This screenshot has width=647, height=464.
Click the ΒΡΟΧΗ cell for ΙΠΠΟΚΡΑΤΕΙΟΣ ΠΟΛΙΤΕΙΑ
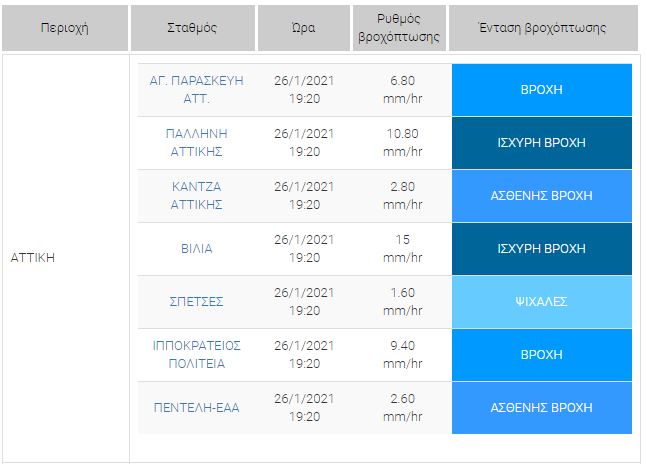(542, 354)
